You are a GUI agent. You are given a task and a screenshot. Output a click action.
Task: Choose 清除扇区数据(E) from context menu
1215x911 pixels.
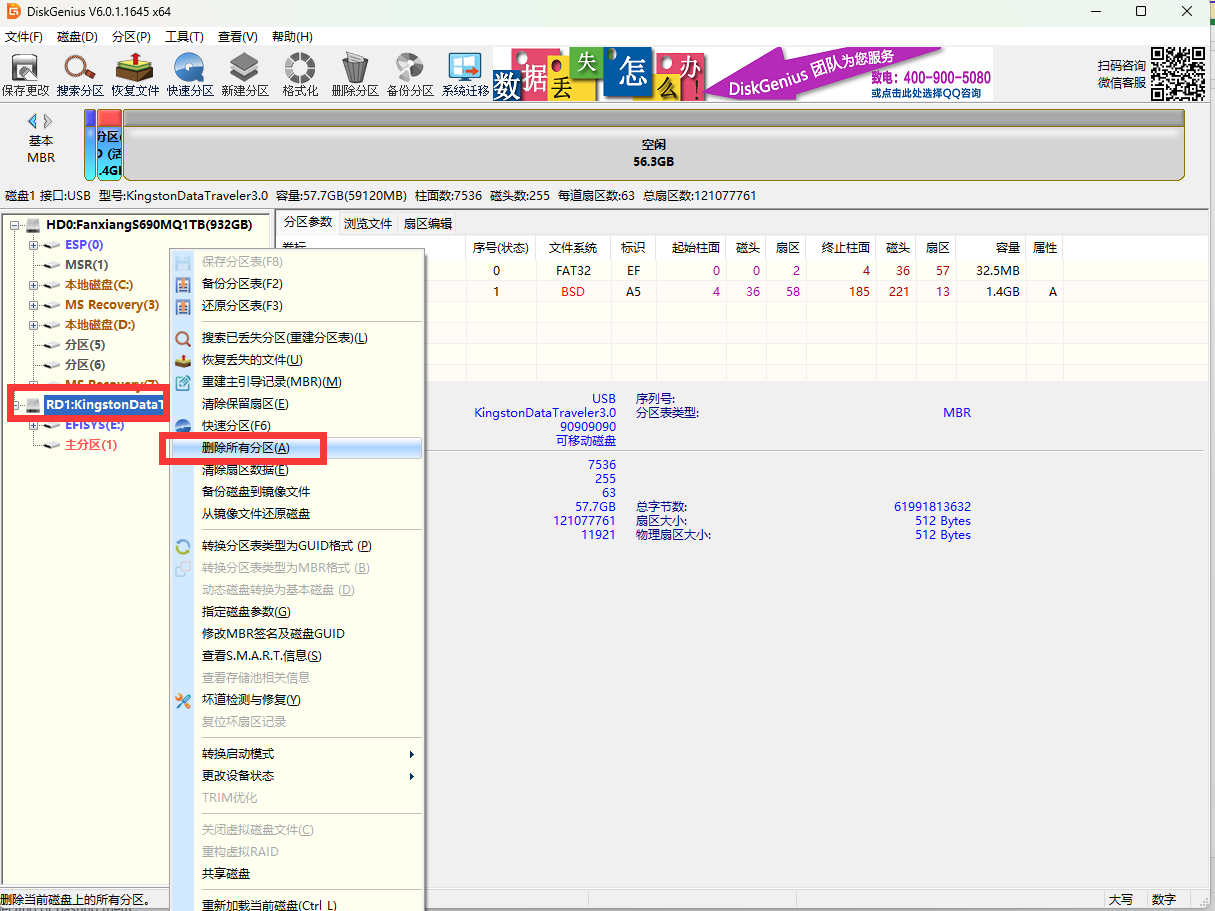point(296,470)
